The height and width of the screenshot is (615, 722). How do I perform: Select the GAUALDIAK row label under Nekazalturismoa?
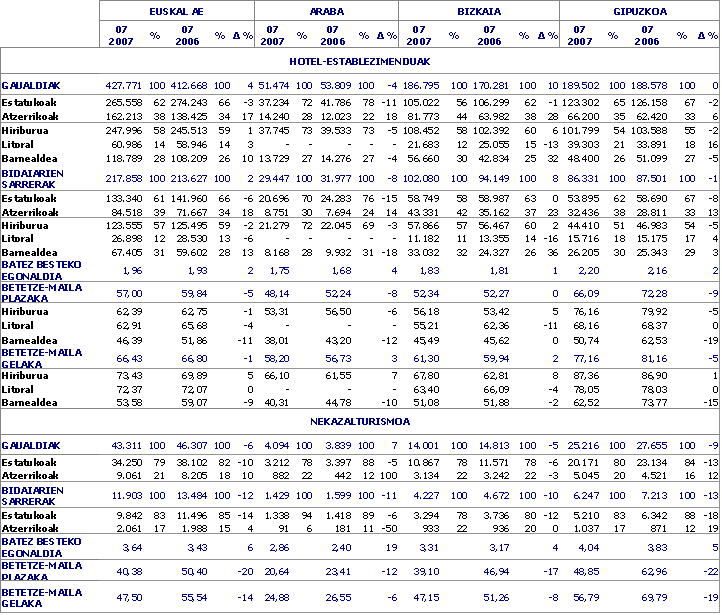point(31,443)
